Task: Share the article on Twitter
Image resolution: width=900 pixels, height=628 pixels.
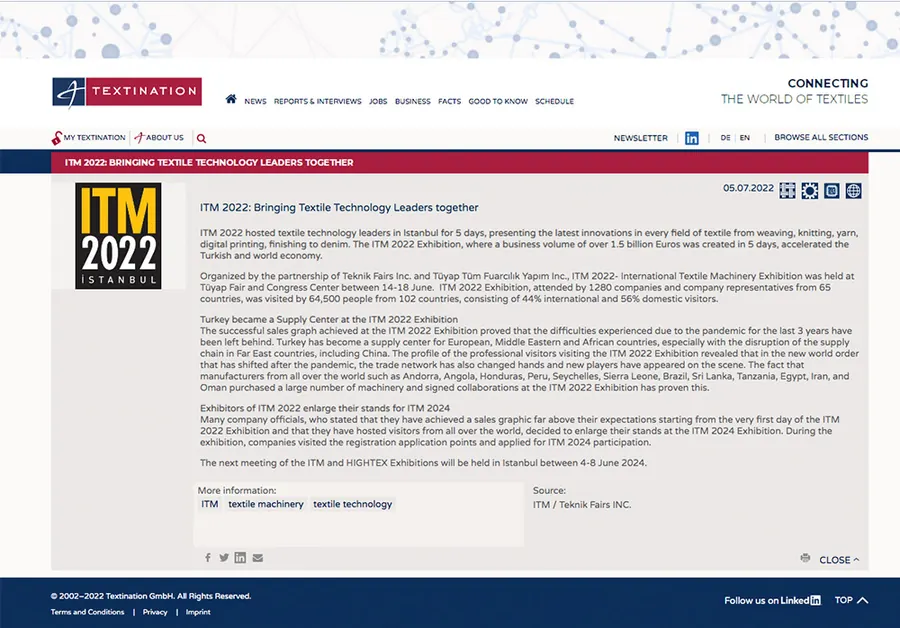Action: tap(224, 557)
